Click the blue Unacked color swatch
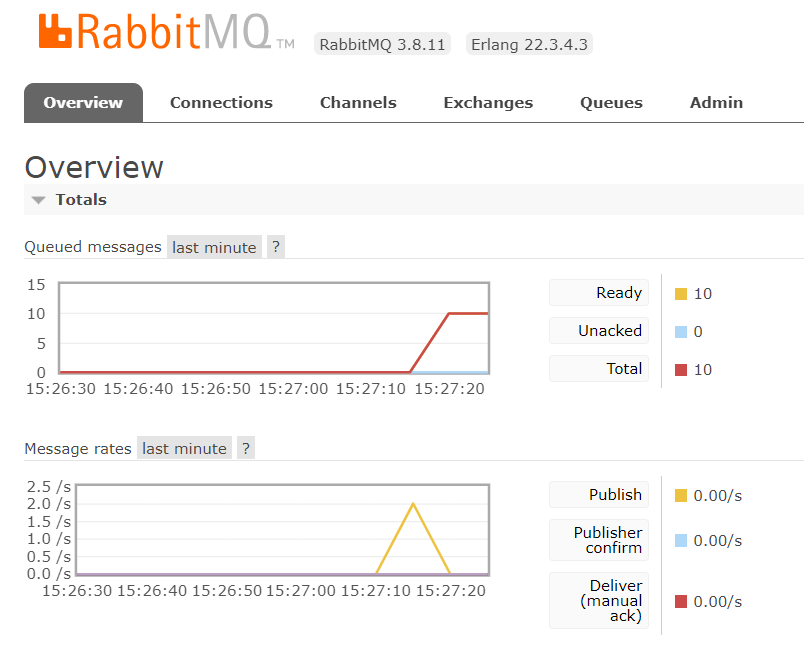The width and height of the screenshot is (804, 667). point(681,332)
